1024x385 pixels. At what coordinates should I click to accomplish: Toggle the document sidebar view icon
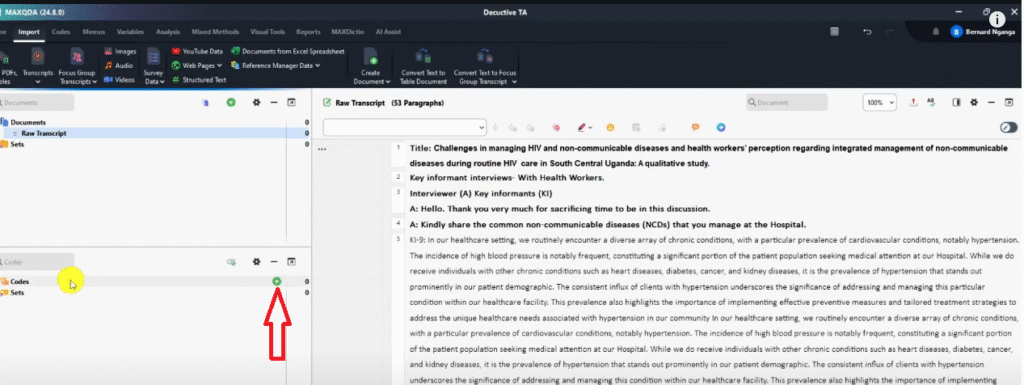pyautogui.click(x=957, y=102)
